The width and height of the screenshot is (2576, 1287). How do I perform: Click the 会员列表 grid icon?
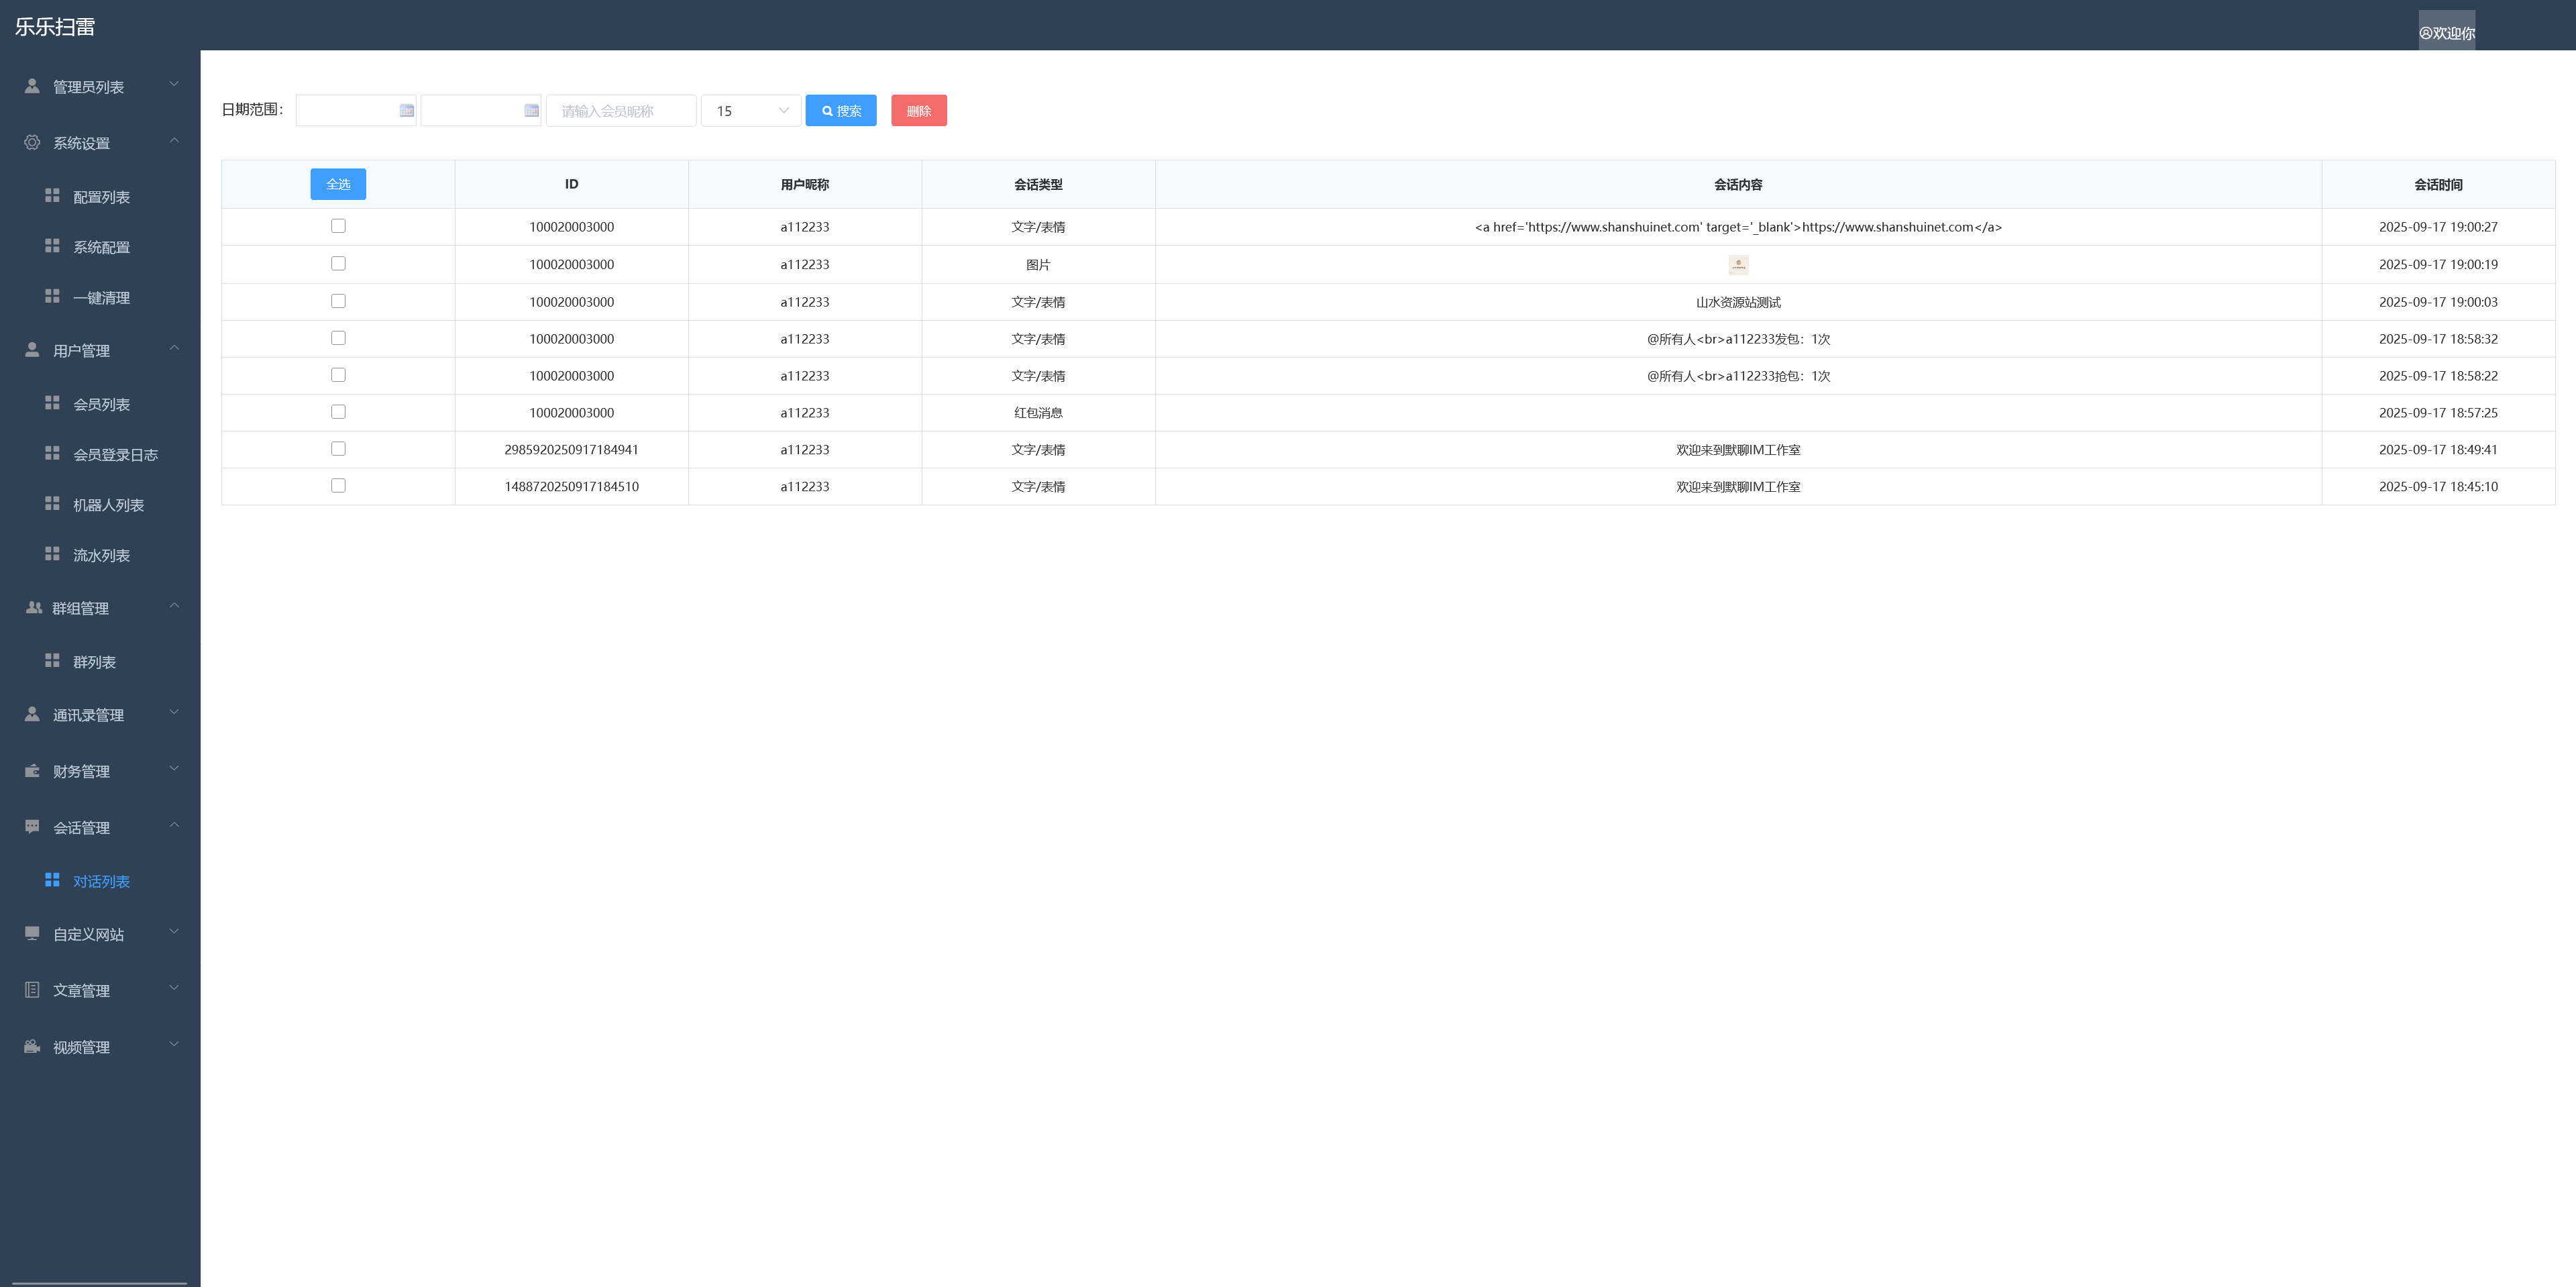click(52, 403)
